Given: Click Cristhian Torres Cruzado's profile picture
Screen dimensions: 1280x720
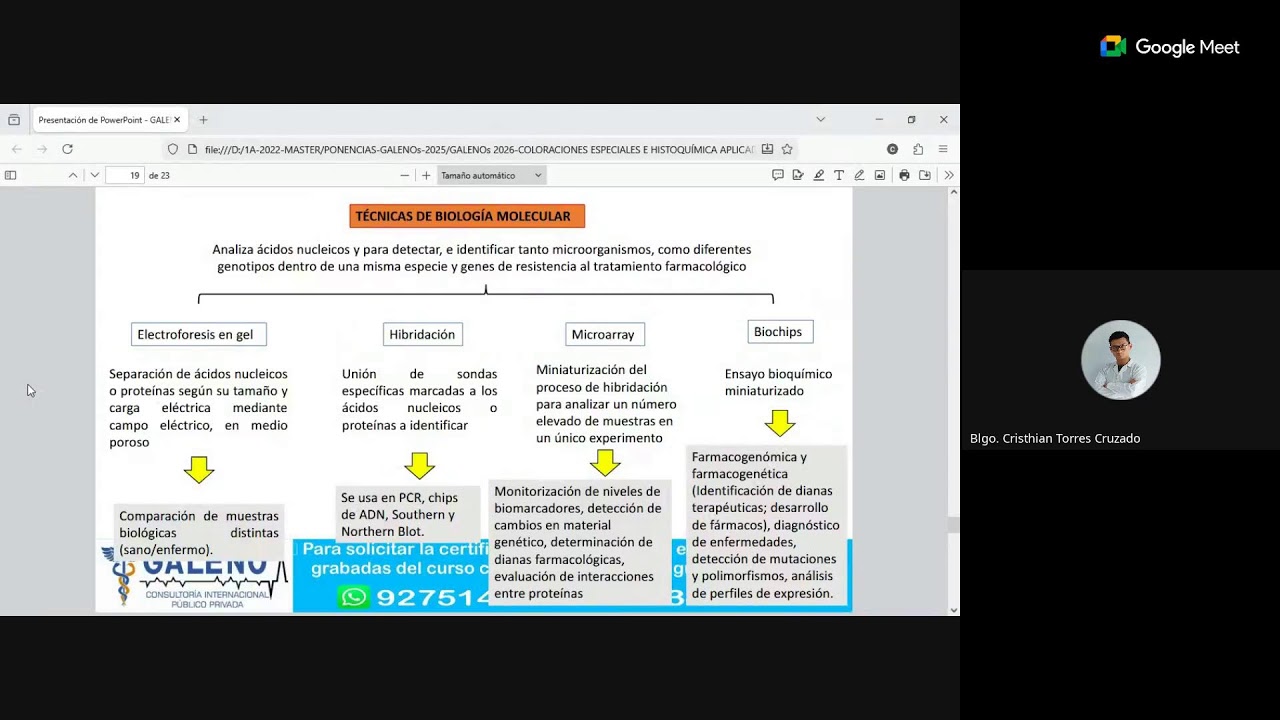Looking at the screenshot, I should pos(1121,359).
